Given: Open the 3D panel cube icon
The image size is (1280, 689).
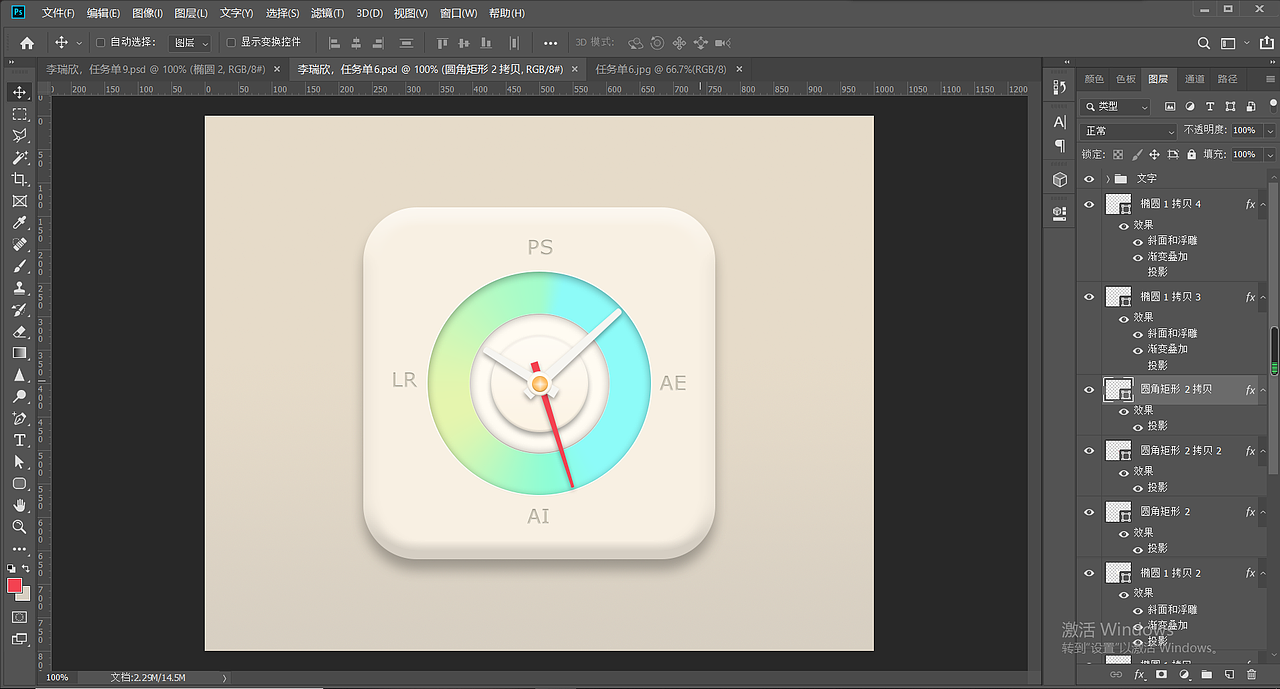Looking at the screenshot, I should click(x=1060, y=179).
